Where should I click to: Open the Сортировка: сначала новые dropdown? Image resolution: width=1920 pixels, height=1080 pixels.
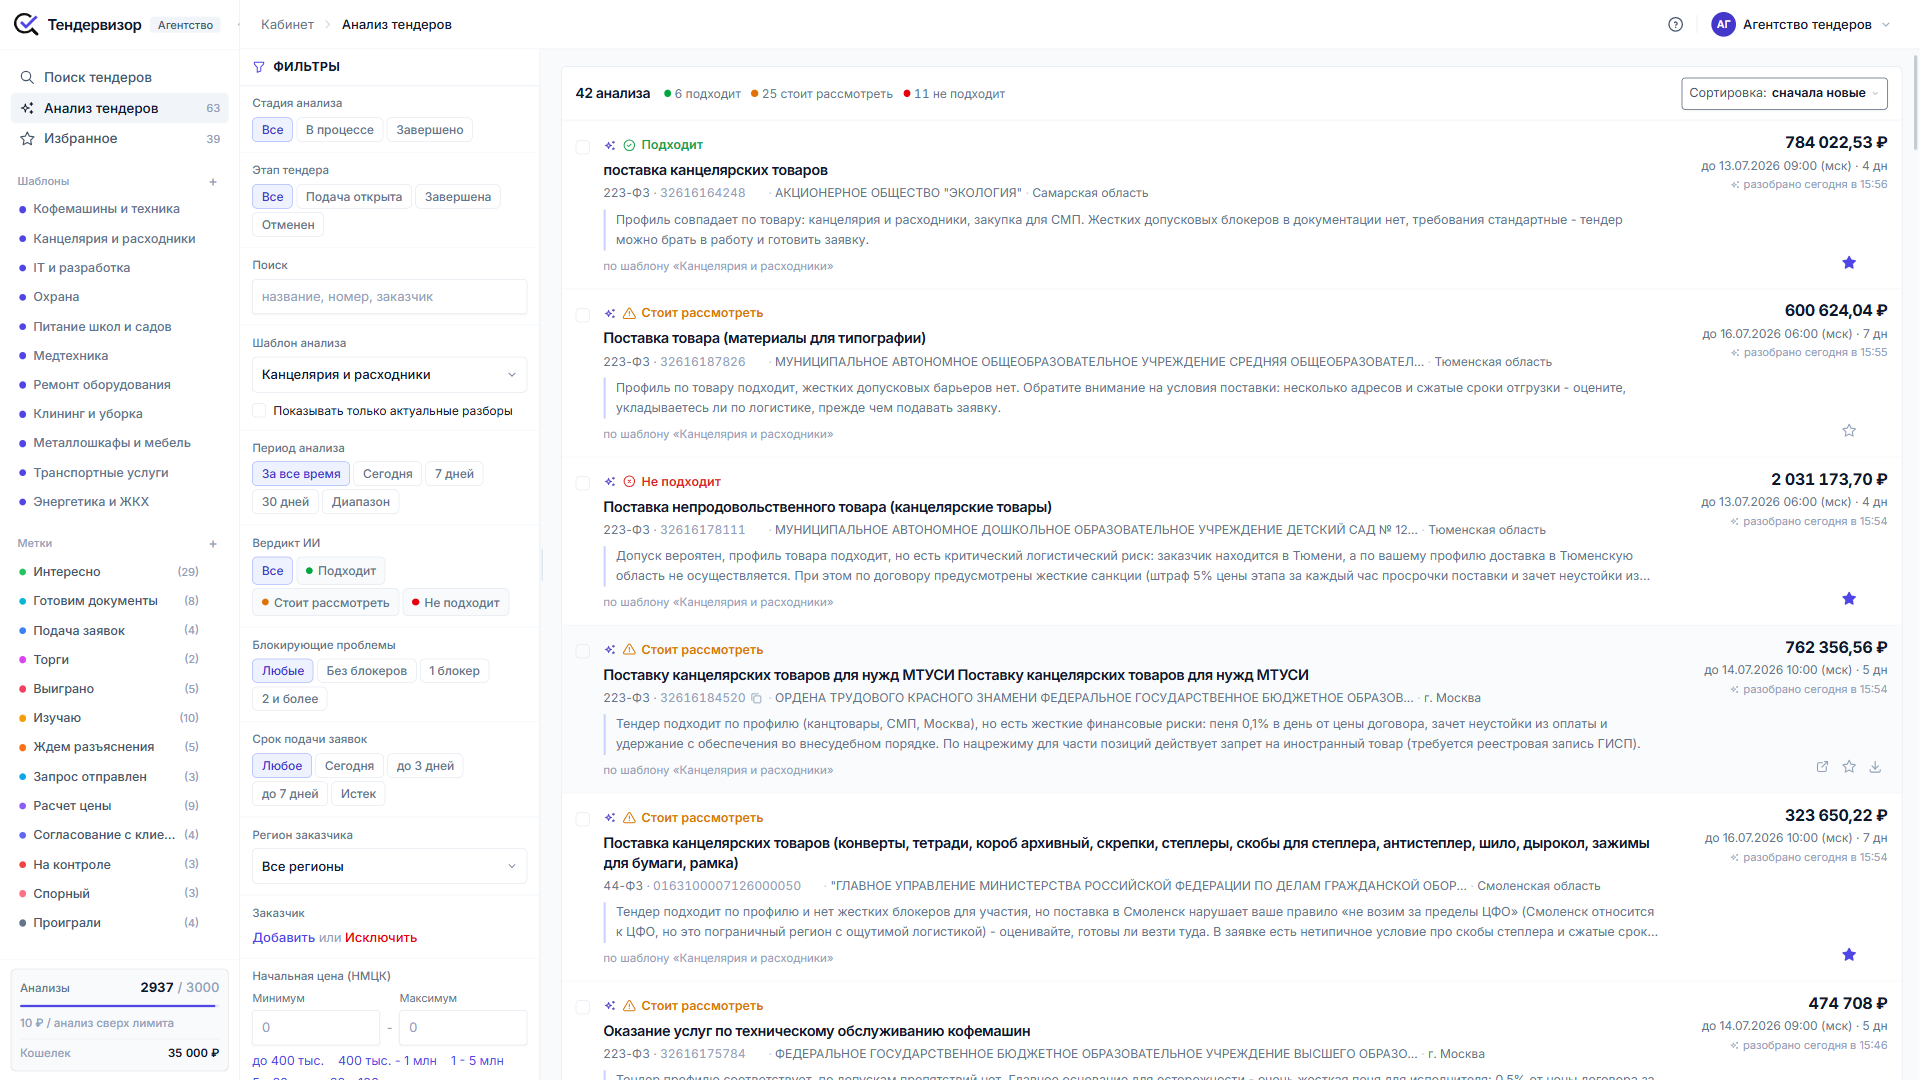pos(1784,93)
